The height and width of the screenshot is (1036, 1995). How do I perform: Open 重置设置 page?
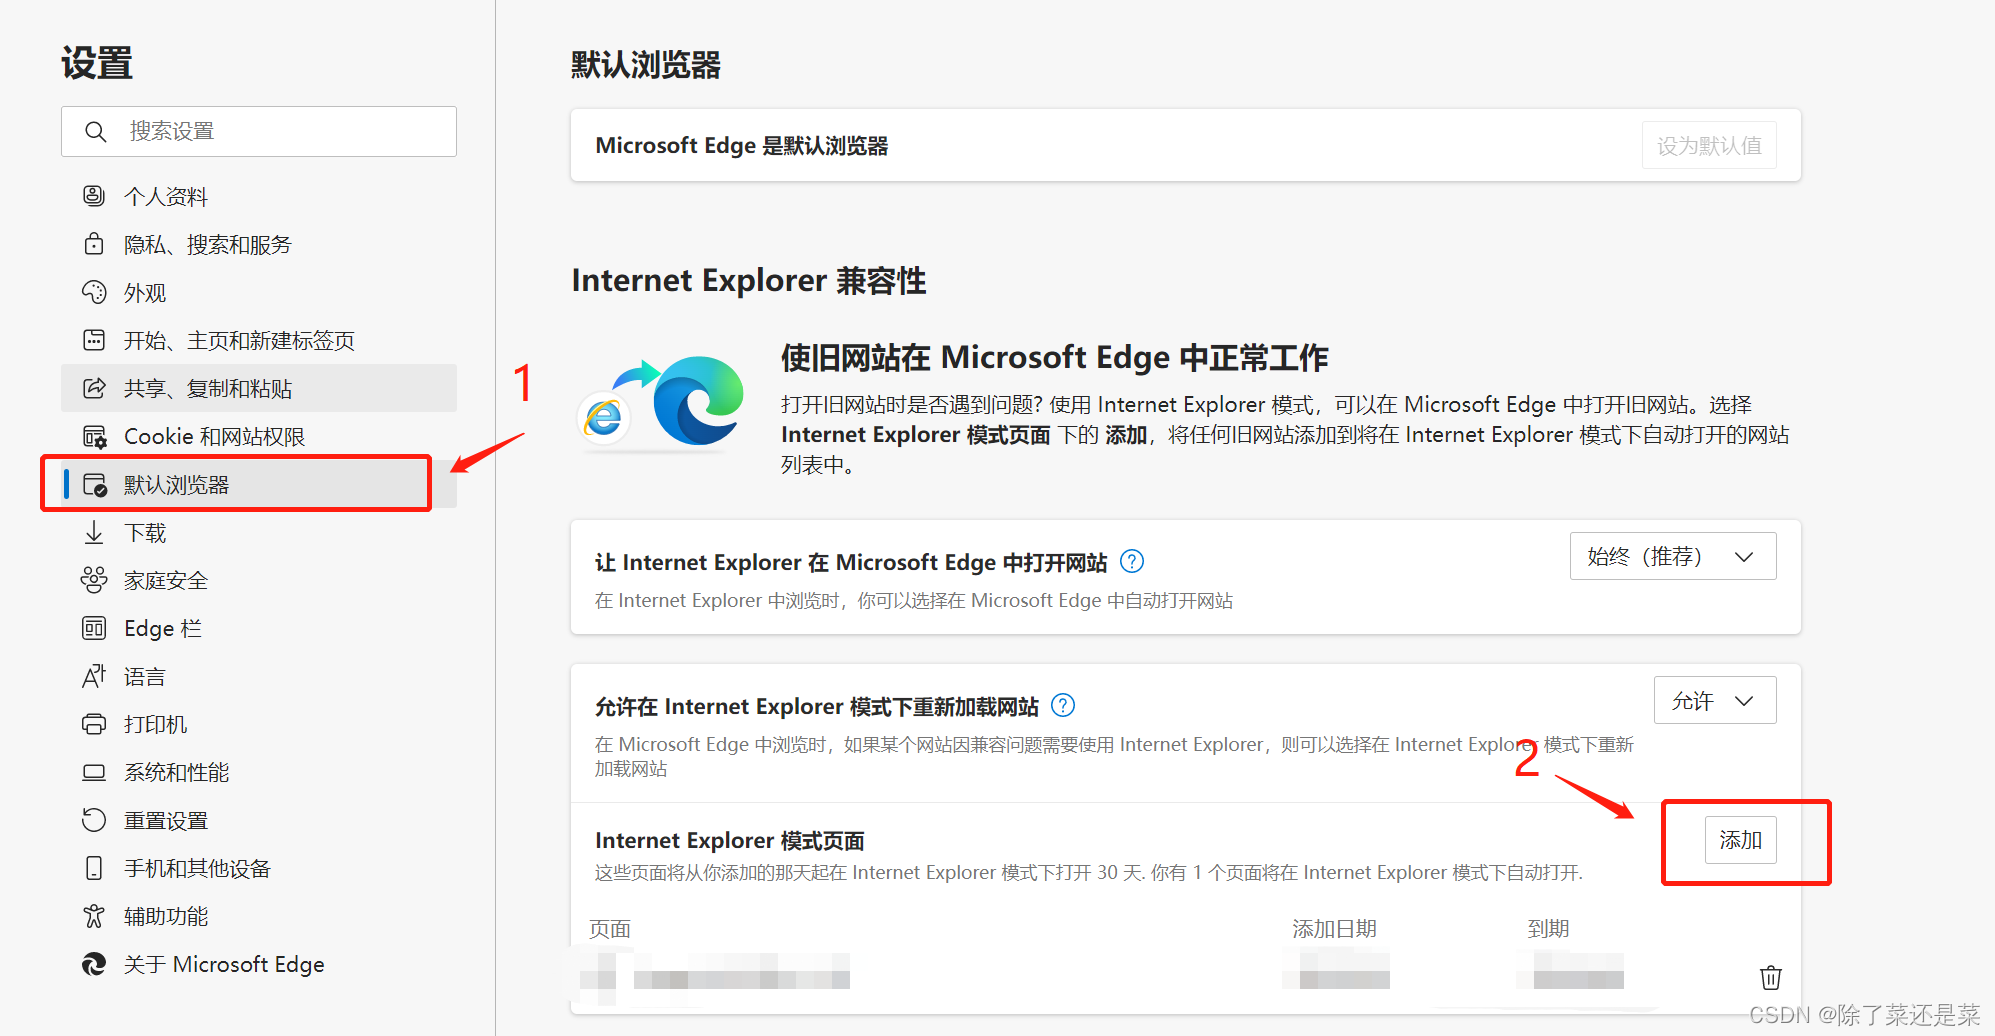tap(259, 820)
